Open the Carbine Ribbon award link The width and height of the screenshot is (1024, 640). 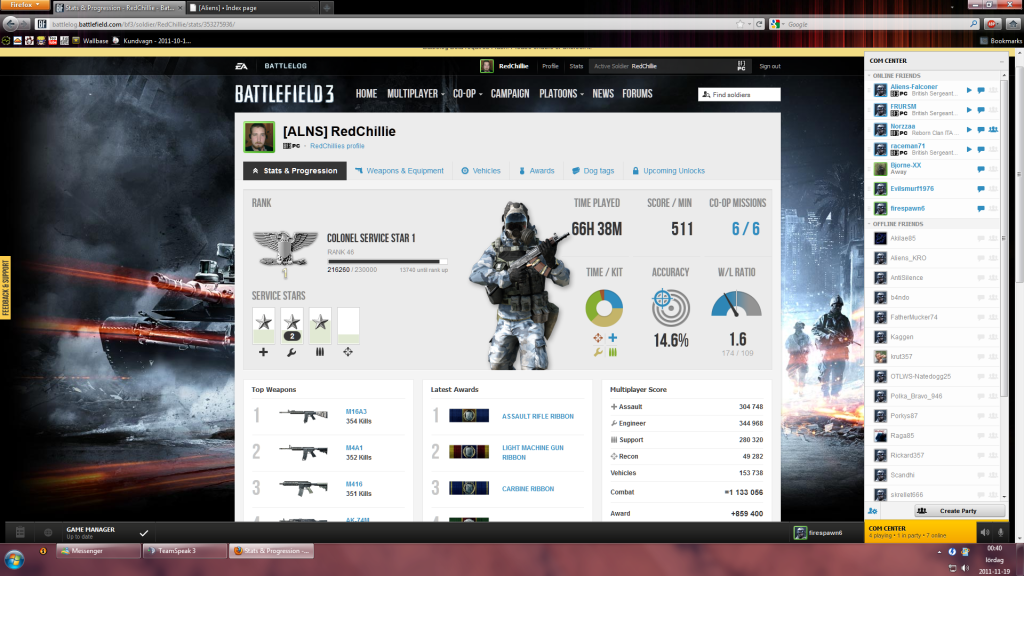[528, 489]
